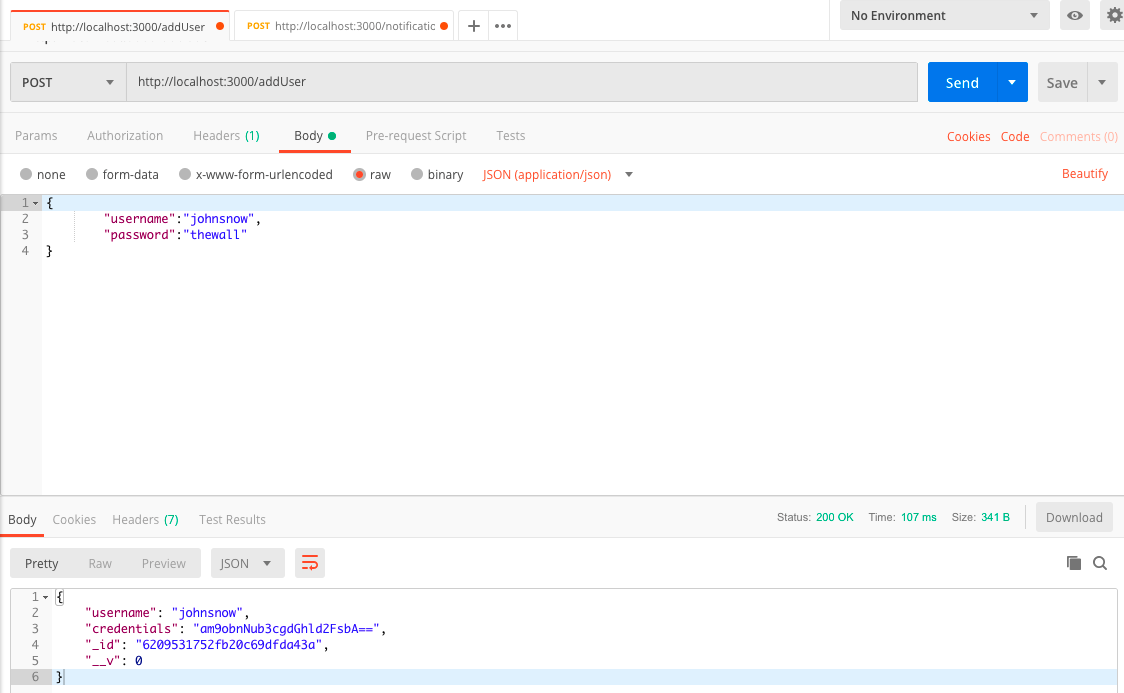Open the Save options dropdown arrow
This screenshot has height=693, width=1124.
(x=1102, y=82)
